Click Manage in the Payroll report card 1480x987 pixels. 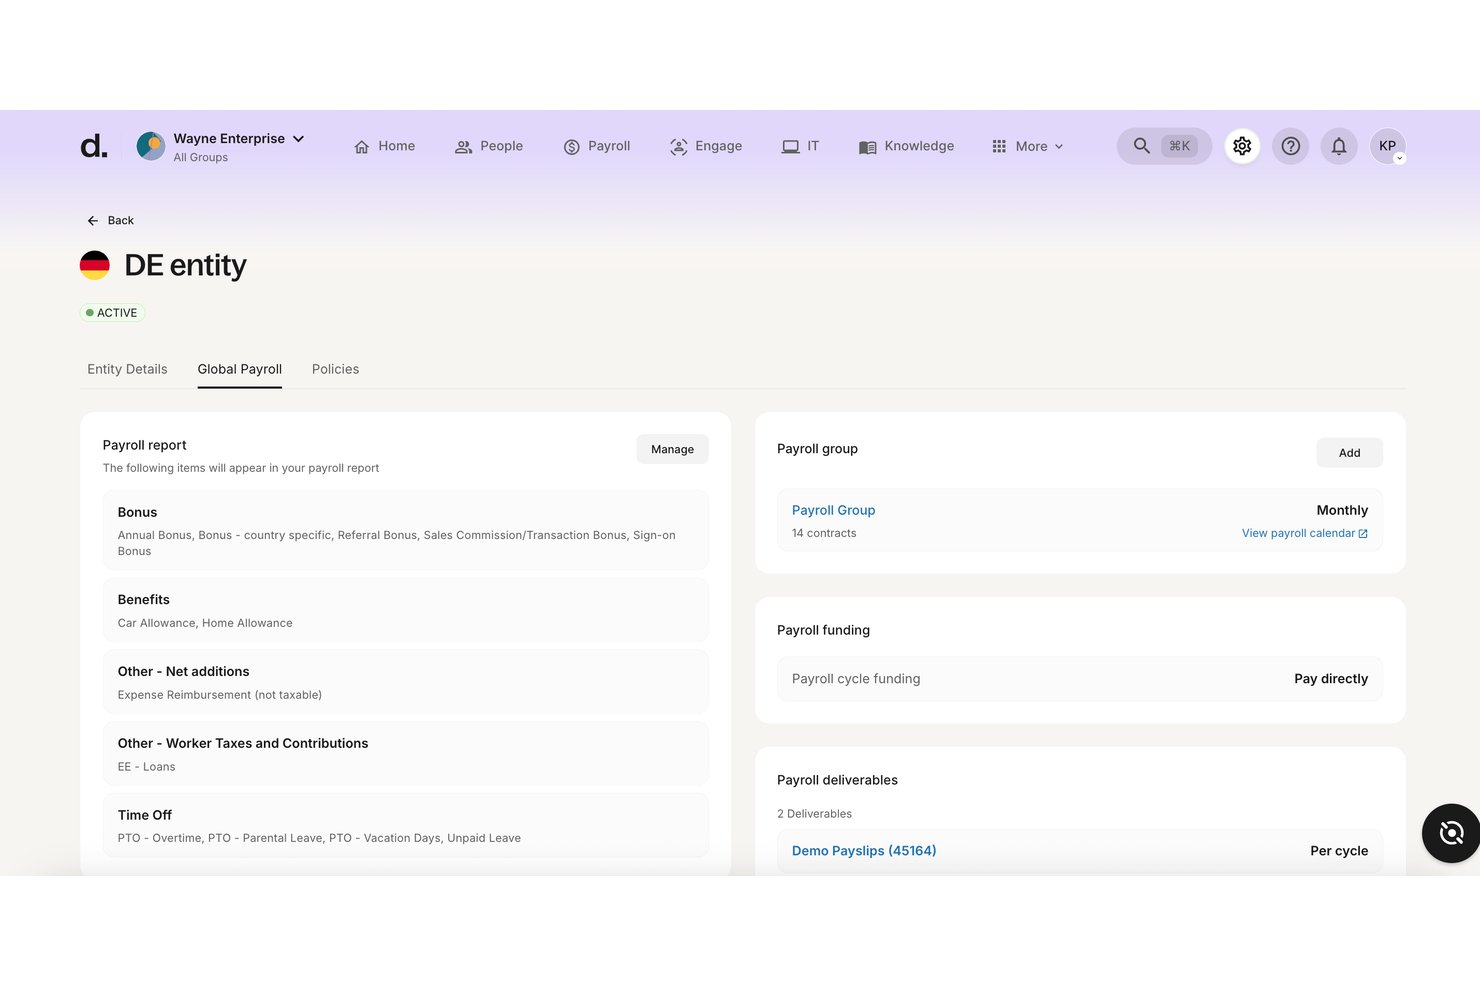pos(672,449)
